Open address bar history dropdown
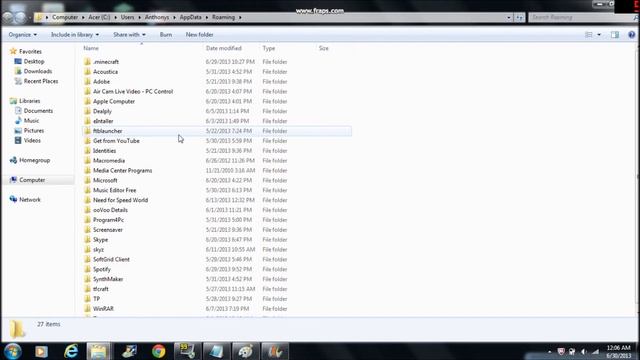 pyautogui.click(x=509, y=18)
